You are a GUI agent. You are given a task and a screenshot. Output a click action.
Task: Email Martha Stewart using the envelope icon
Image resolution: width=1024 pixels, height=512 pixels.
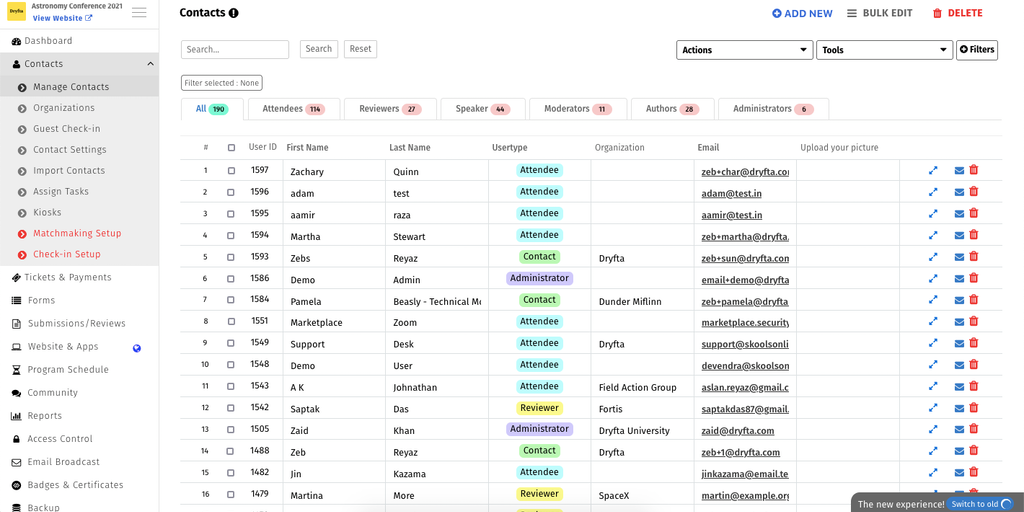959,236
